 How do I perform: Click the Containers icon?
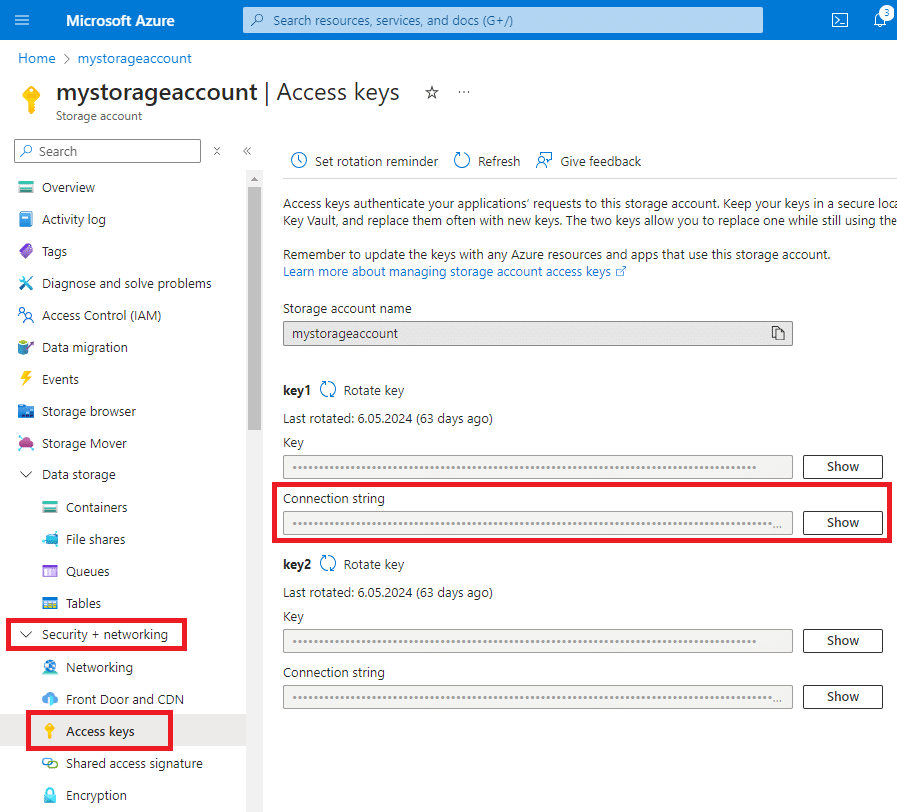pos(50,507)
